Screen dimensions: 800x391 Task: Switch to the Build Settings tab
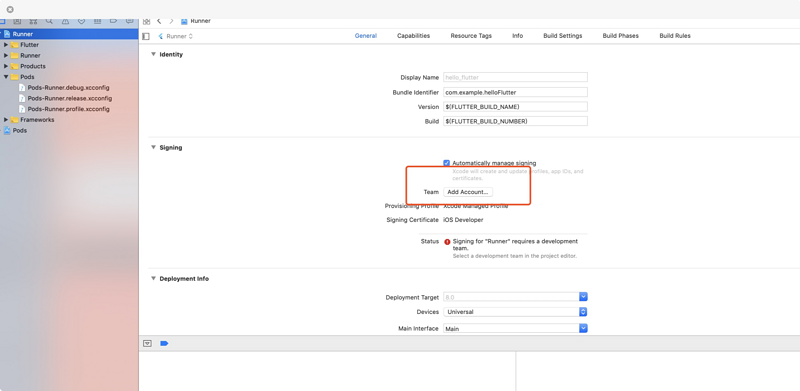(x=562, y=36)
